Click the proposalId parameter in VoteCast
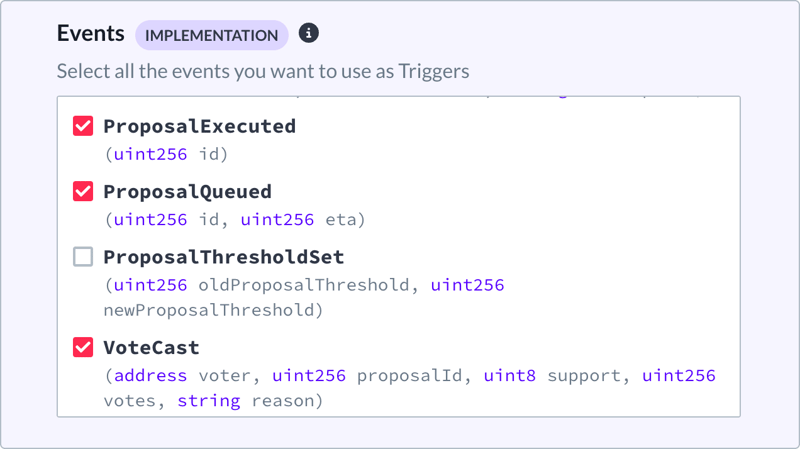Image resolution: width=800 pixels, height=449 pixels. tap(409, 376)
